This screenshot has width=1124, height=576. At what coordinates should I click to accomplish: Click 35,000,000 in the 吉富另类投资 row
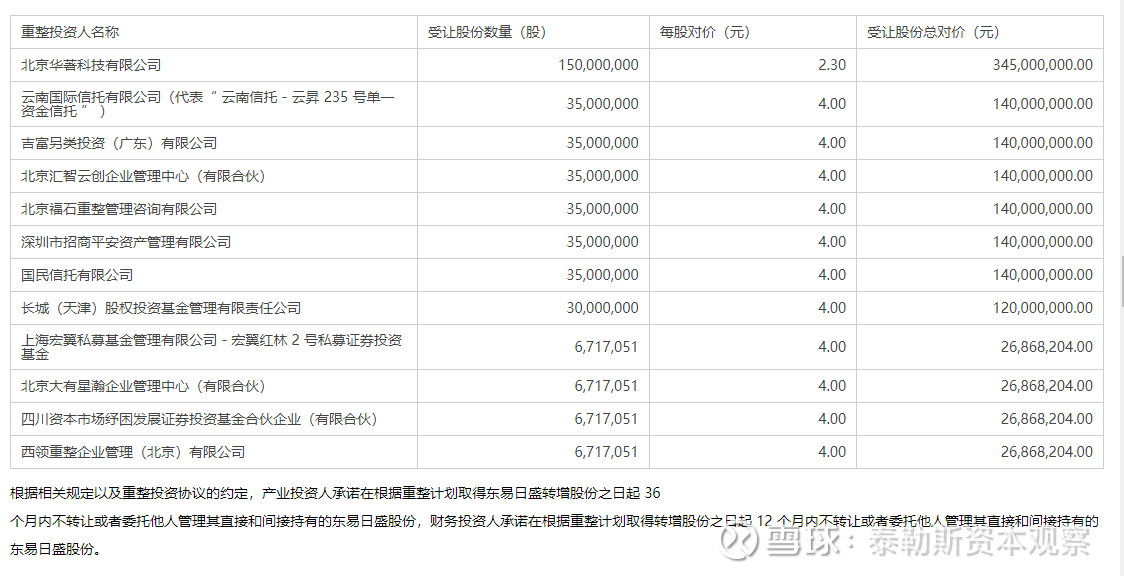602,143
